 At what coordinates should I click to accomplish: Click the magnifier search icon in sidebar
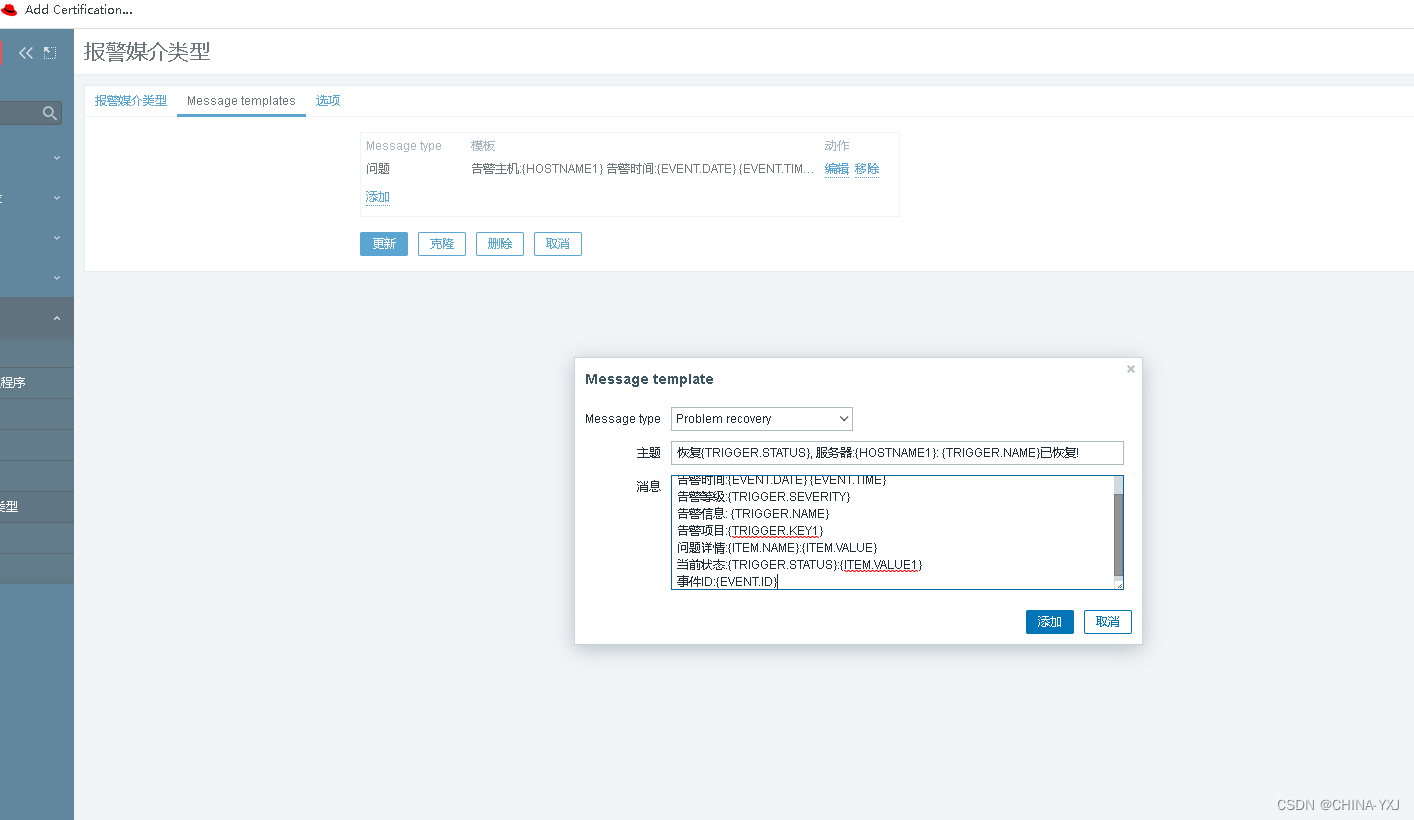click(x=50, y=114)
